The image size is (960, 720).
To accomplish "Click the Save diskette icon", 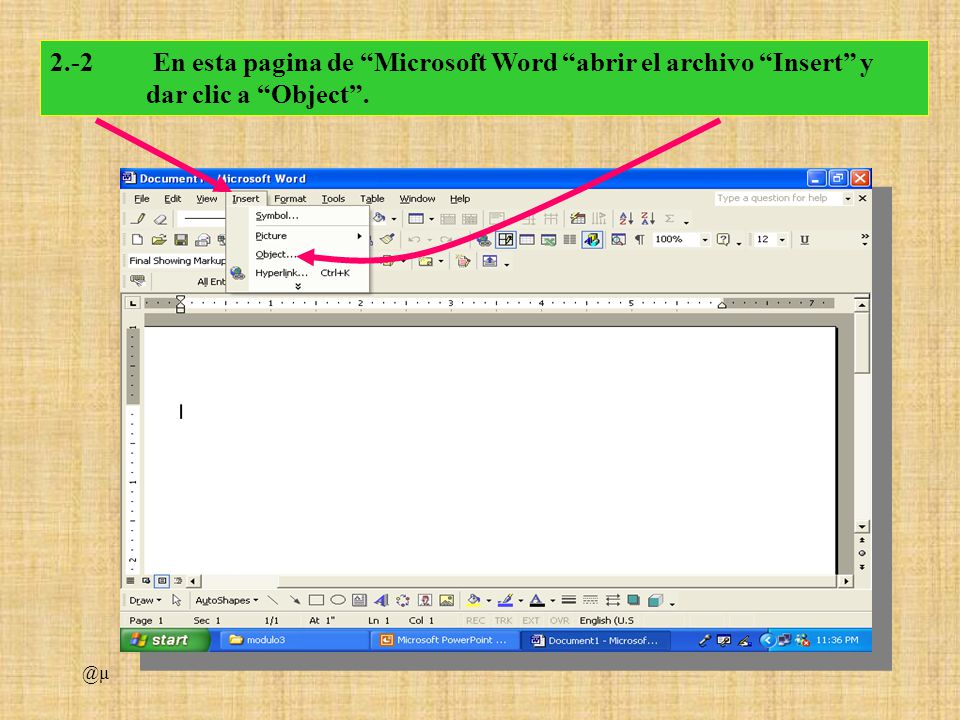I will click(181, 239).
